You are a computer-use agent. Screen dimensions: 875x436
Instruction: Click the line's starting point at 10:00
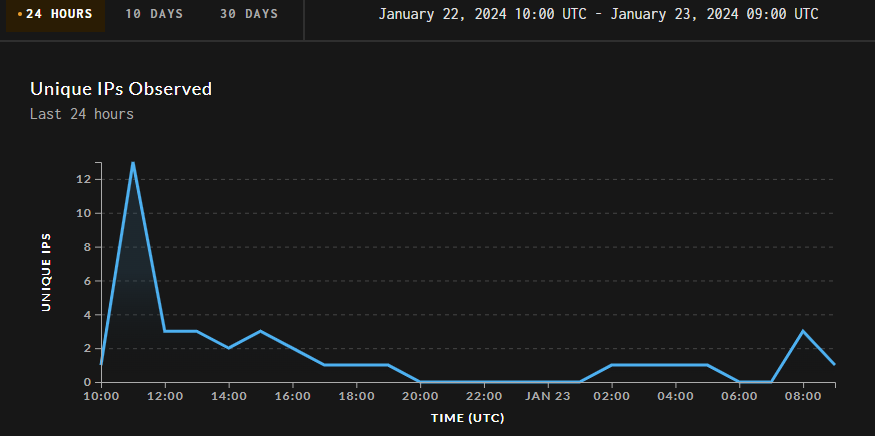pyautogui.click(x=101, y=364)
